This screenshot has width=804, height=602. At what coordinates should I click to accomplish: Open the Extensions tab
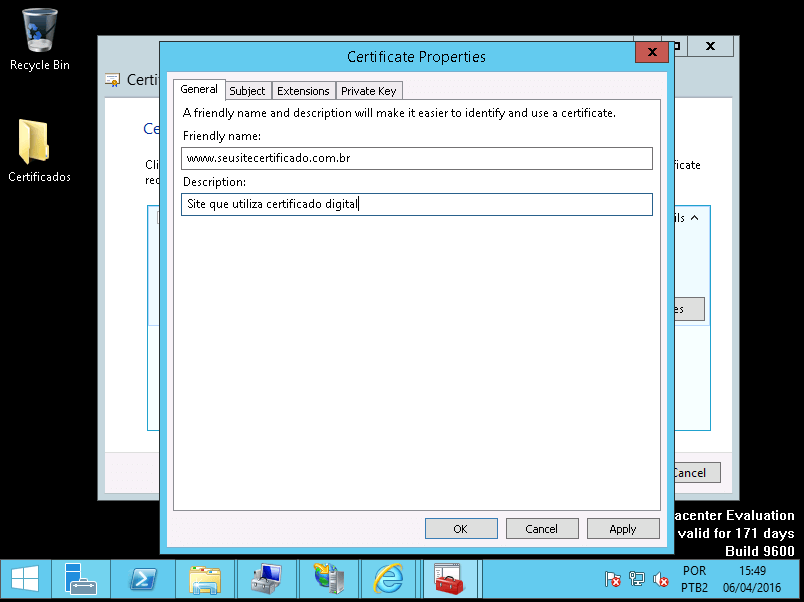tap(303, 91)
